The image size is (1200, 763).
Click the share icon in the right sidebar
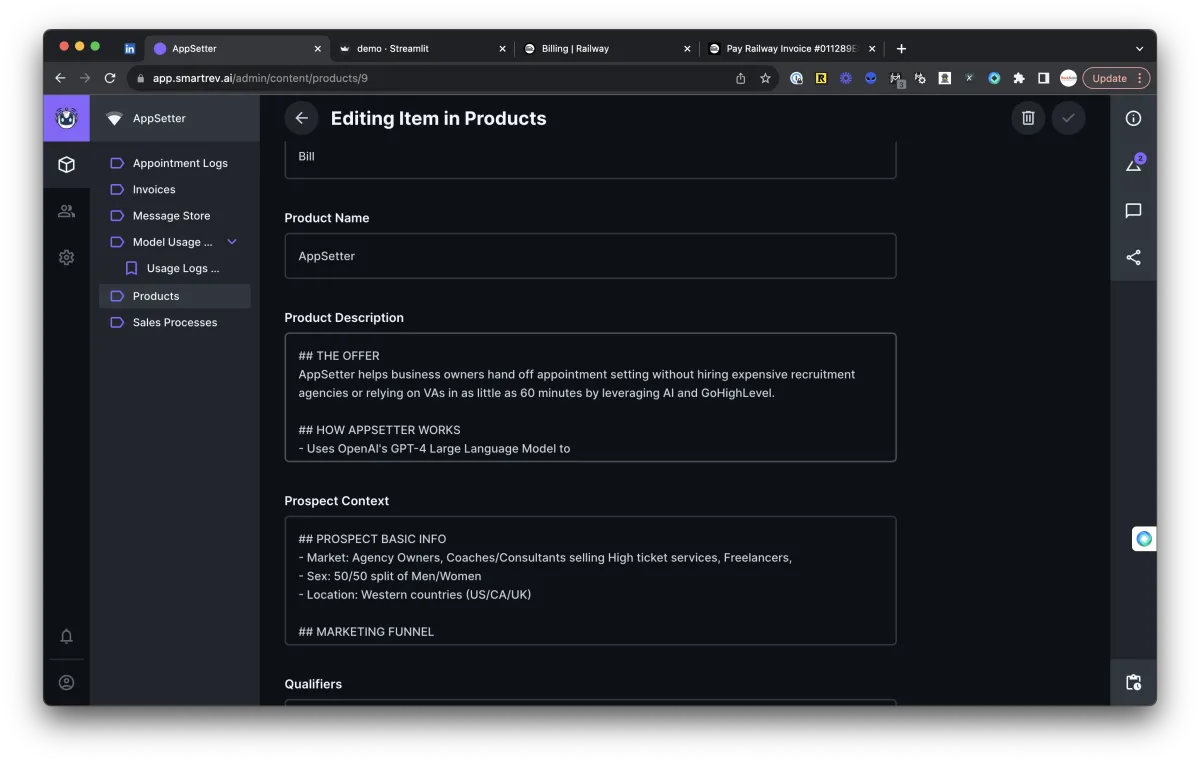click(x=1133, y=257)
